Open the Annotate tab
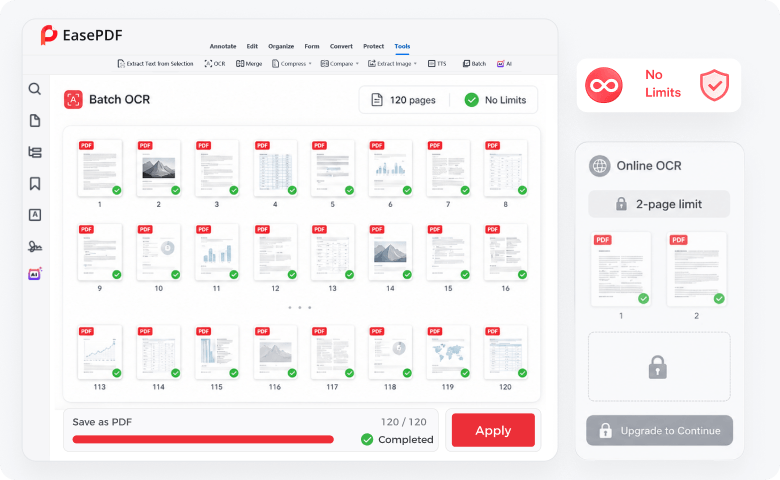This screenshot has height=480, width=780. coord(223,46)
